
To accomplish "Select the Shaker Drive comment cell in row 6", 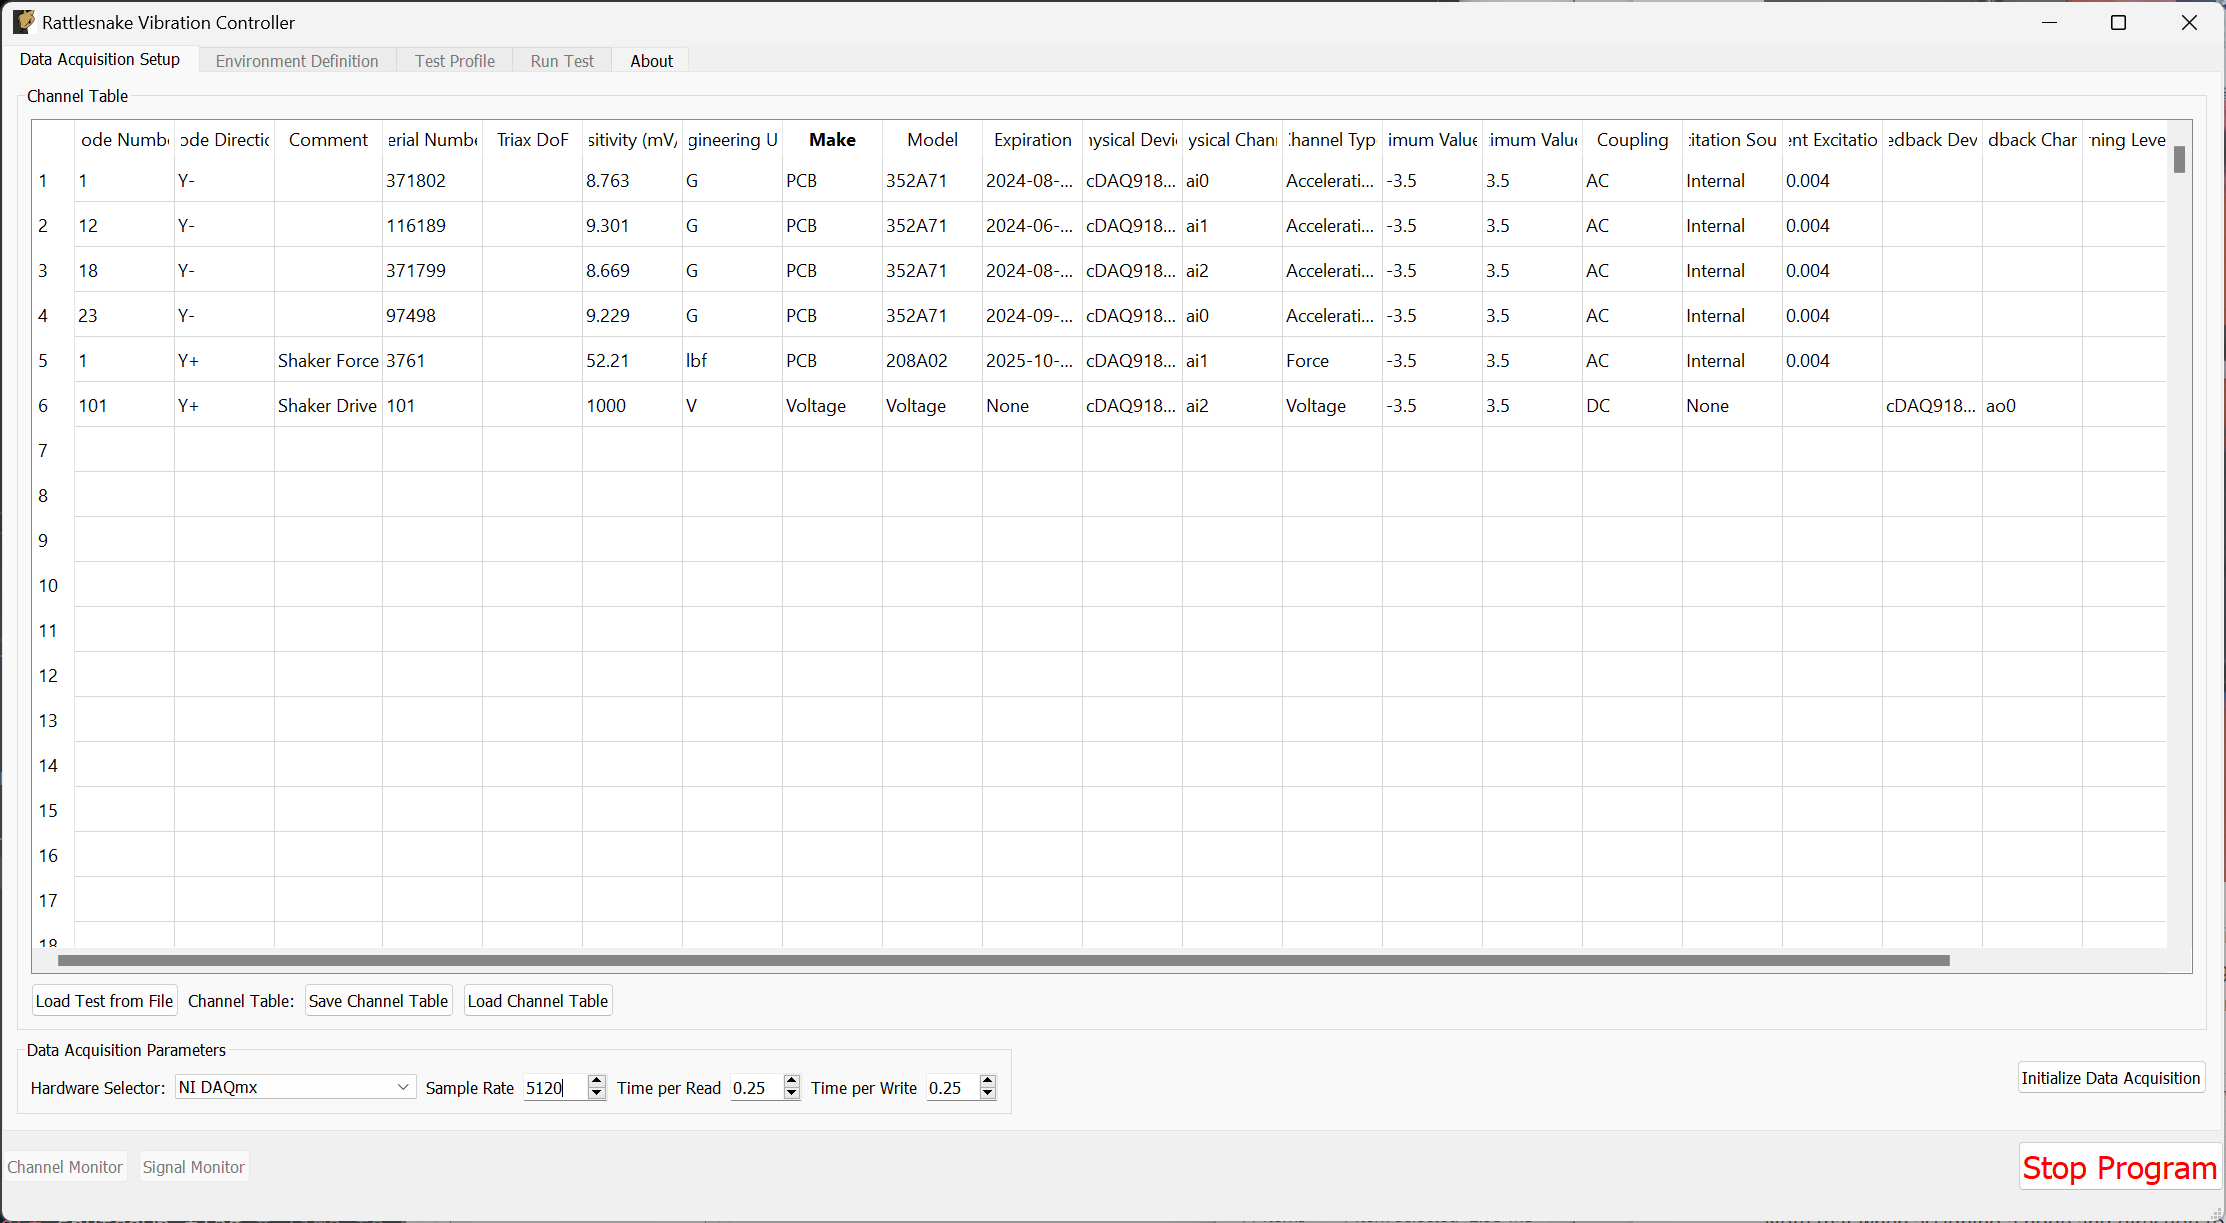I will [x=327, y=405].
